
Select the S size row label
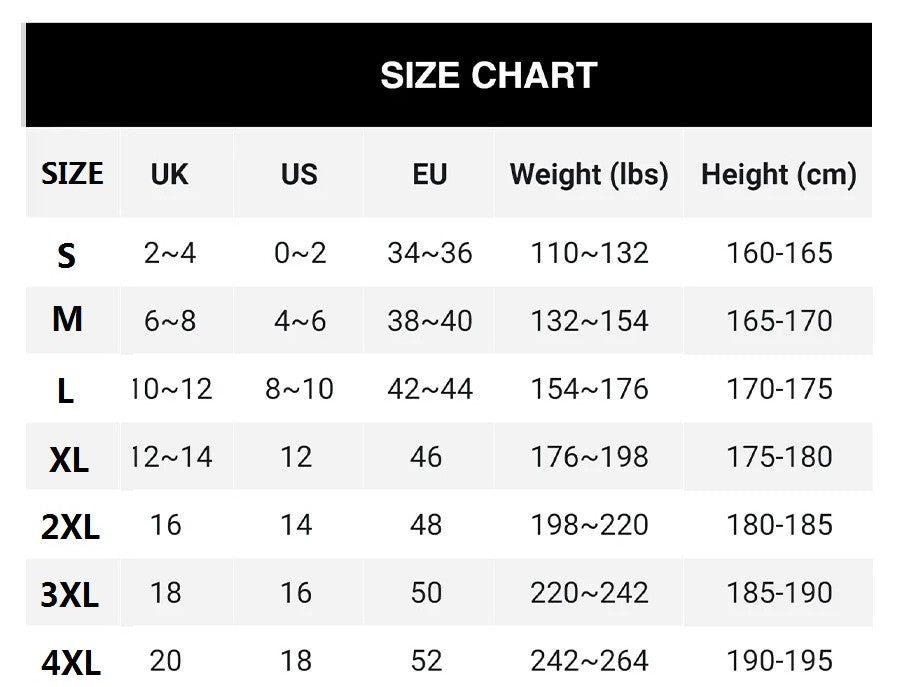click(x=67, y=255)
